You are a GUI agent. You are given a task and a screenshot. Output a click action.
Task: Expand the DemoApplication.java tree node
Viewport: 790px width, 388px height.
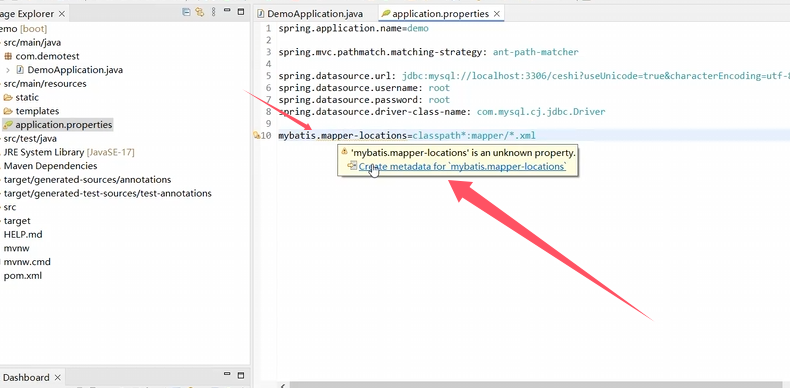click(x=8, y=70)
